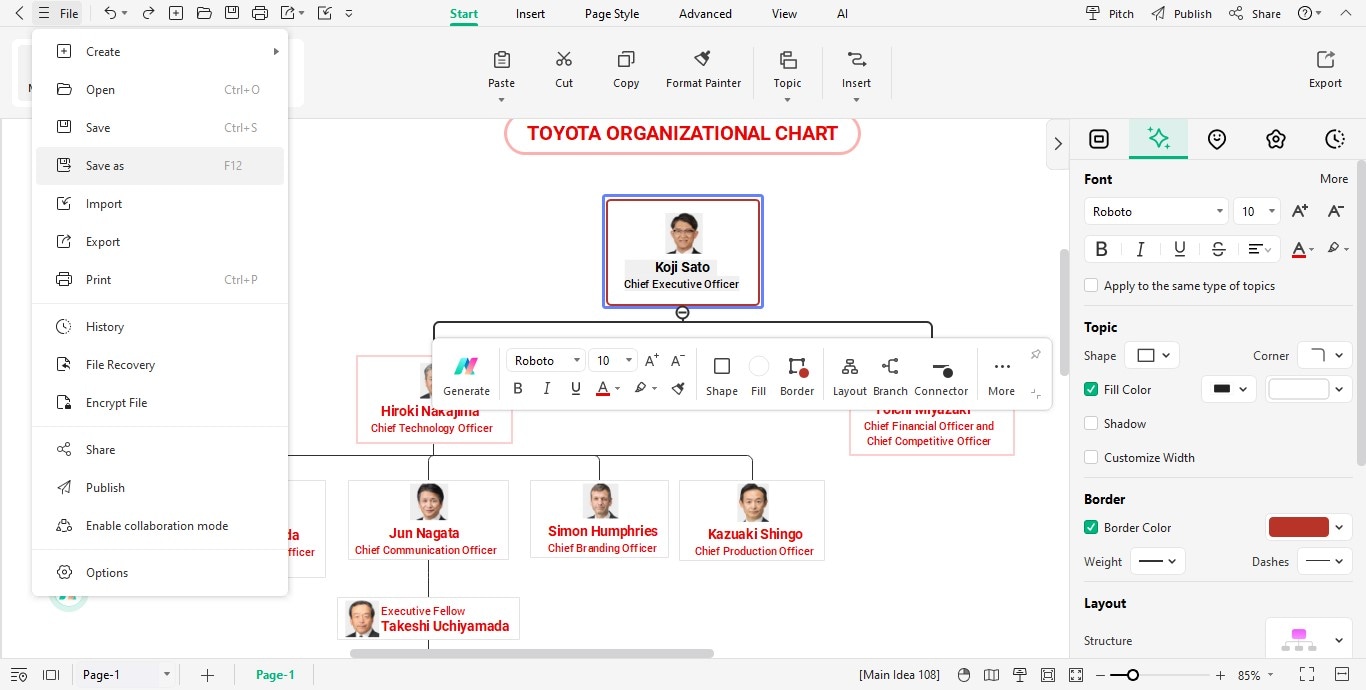Click More link in Font section
Screen dimensions: 1366x690
pyautogui.click(x=1334, y=179)
